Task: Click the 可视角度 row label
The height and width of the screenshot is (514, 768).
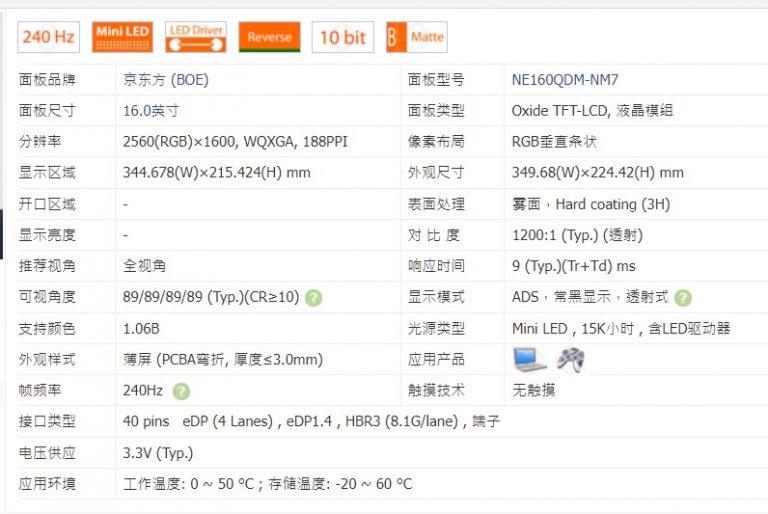Action: (x=47, y=297)
